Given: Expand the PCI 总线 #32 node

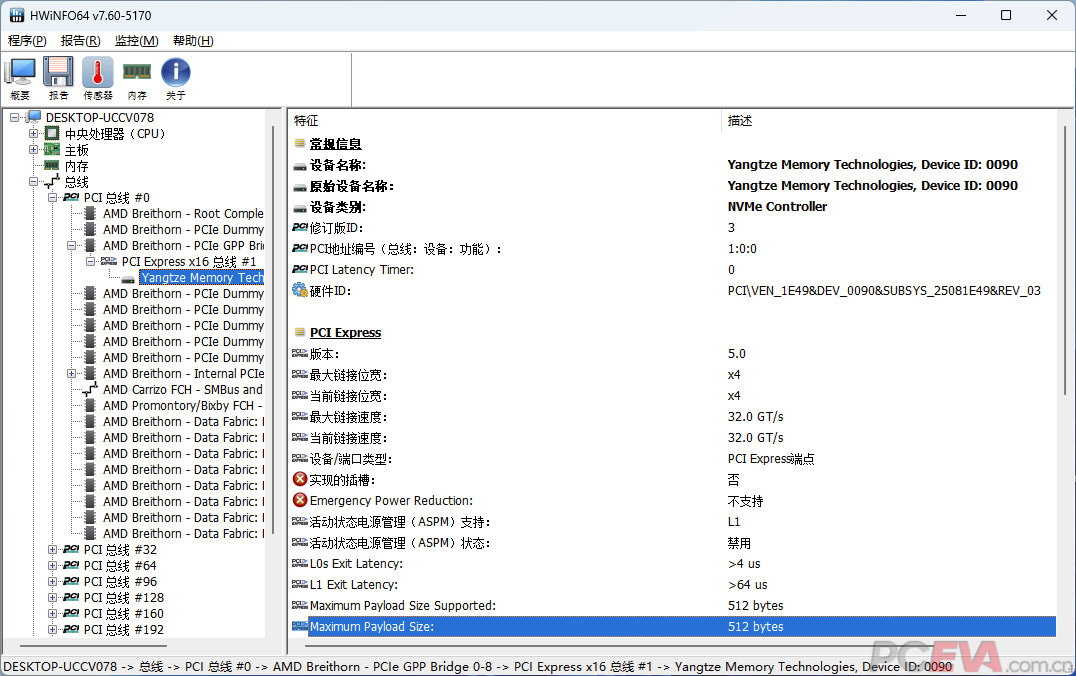Looking at the screenshot, I should [x=52, y=549].
